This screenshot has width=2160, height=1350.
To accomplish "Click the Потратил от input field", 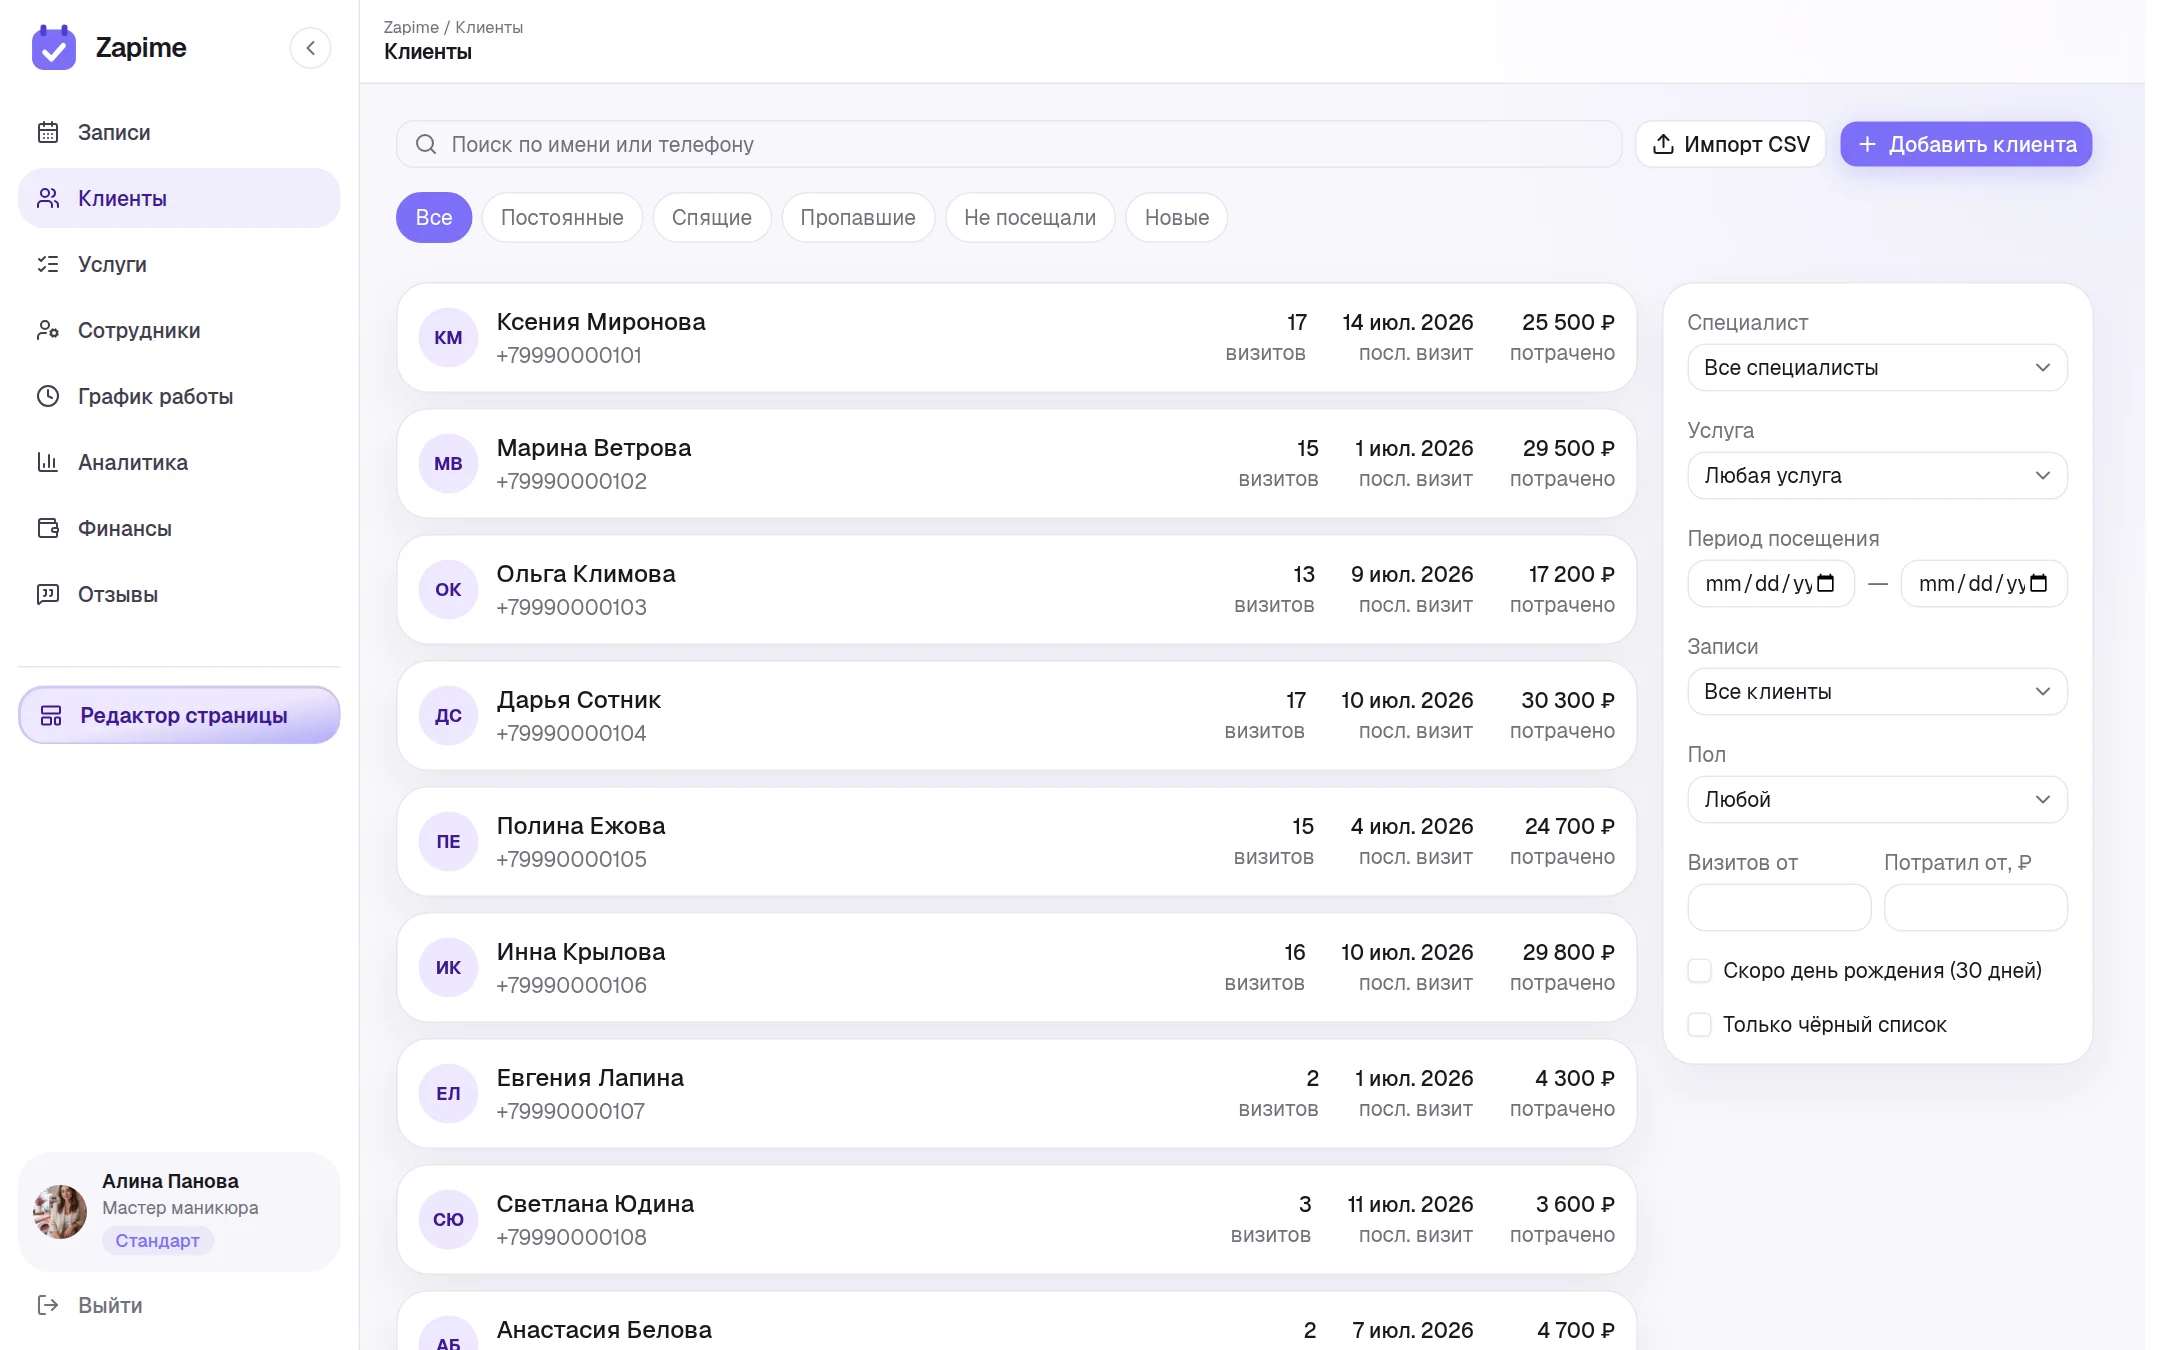I will pyautogui.click(x=1975, y=907).
